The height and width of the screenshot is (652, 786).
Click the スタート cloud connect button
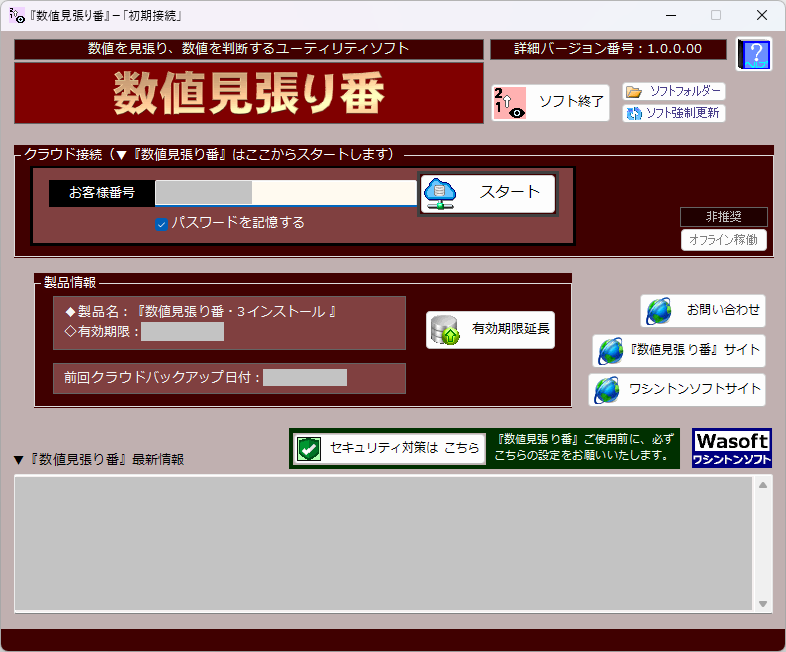coord(488,193)
